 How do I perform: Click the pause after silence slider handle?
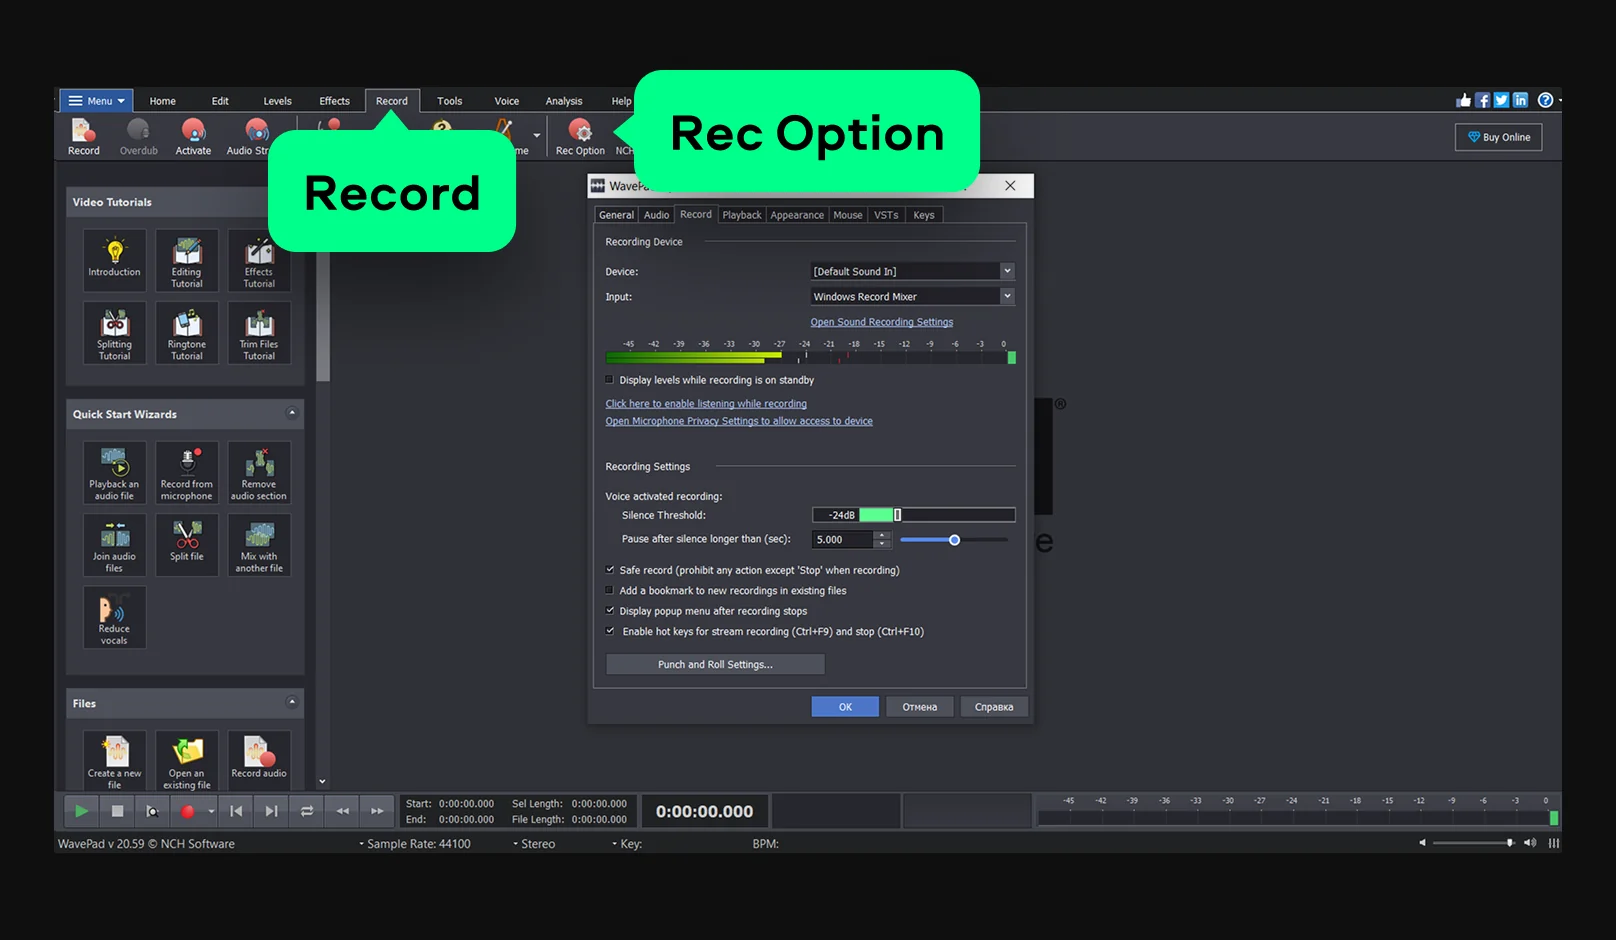click(954, 540)
